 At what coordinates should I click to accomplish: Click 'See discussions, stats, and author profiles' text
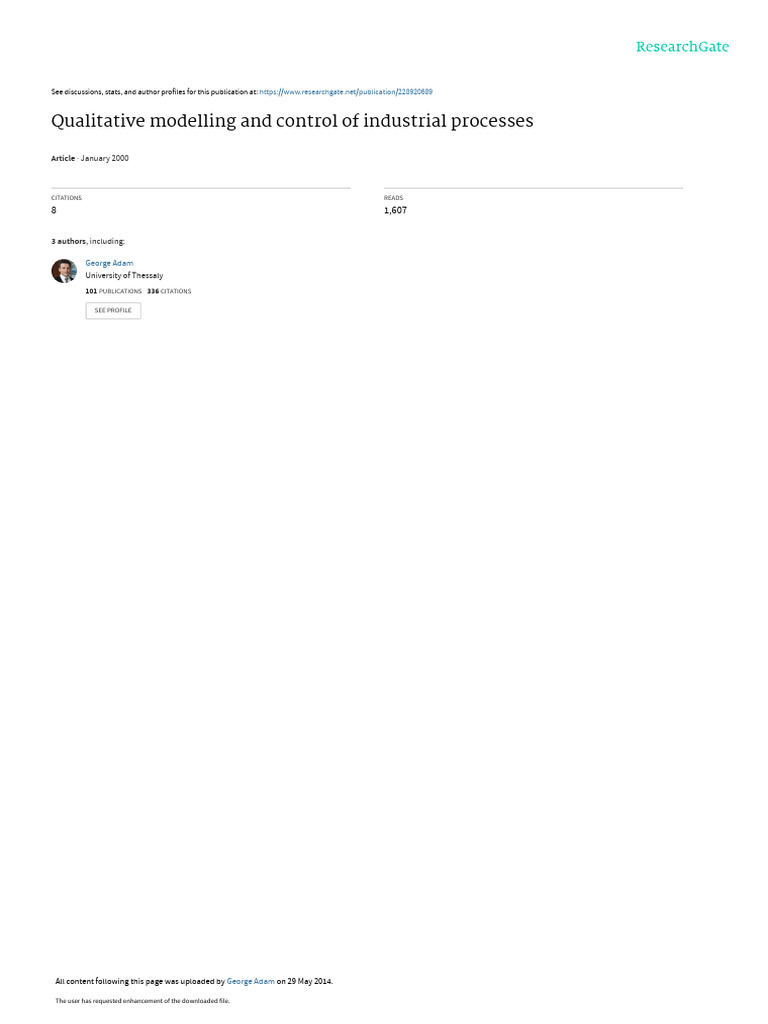coord(118,92)
